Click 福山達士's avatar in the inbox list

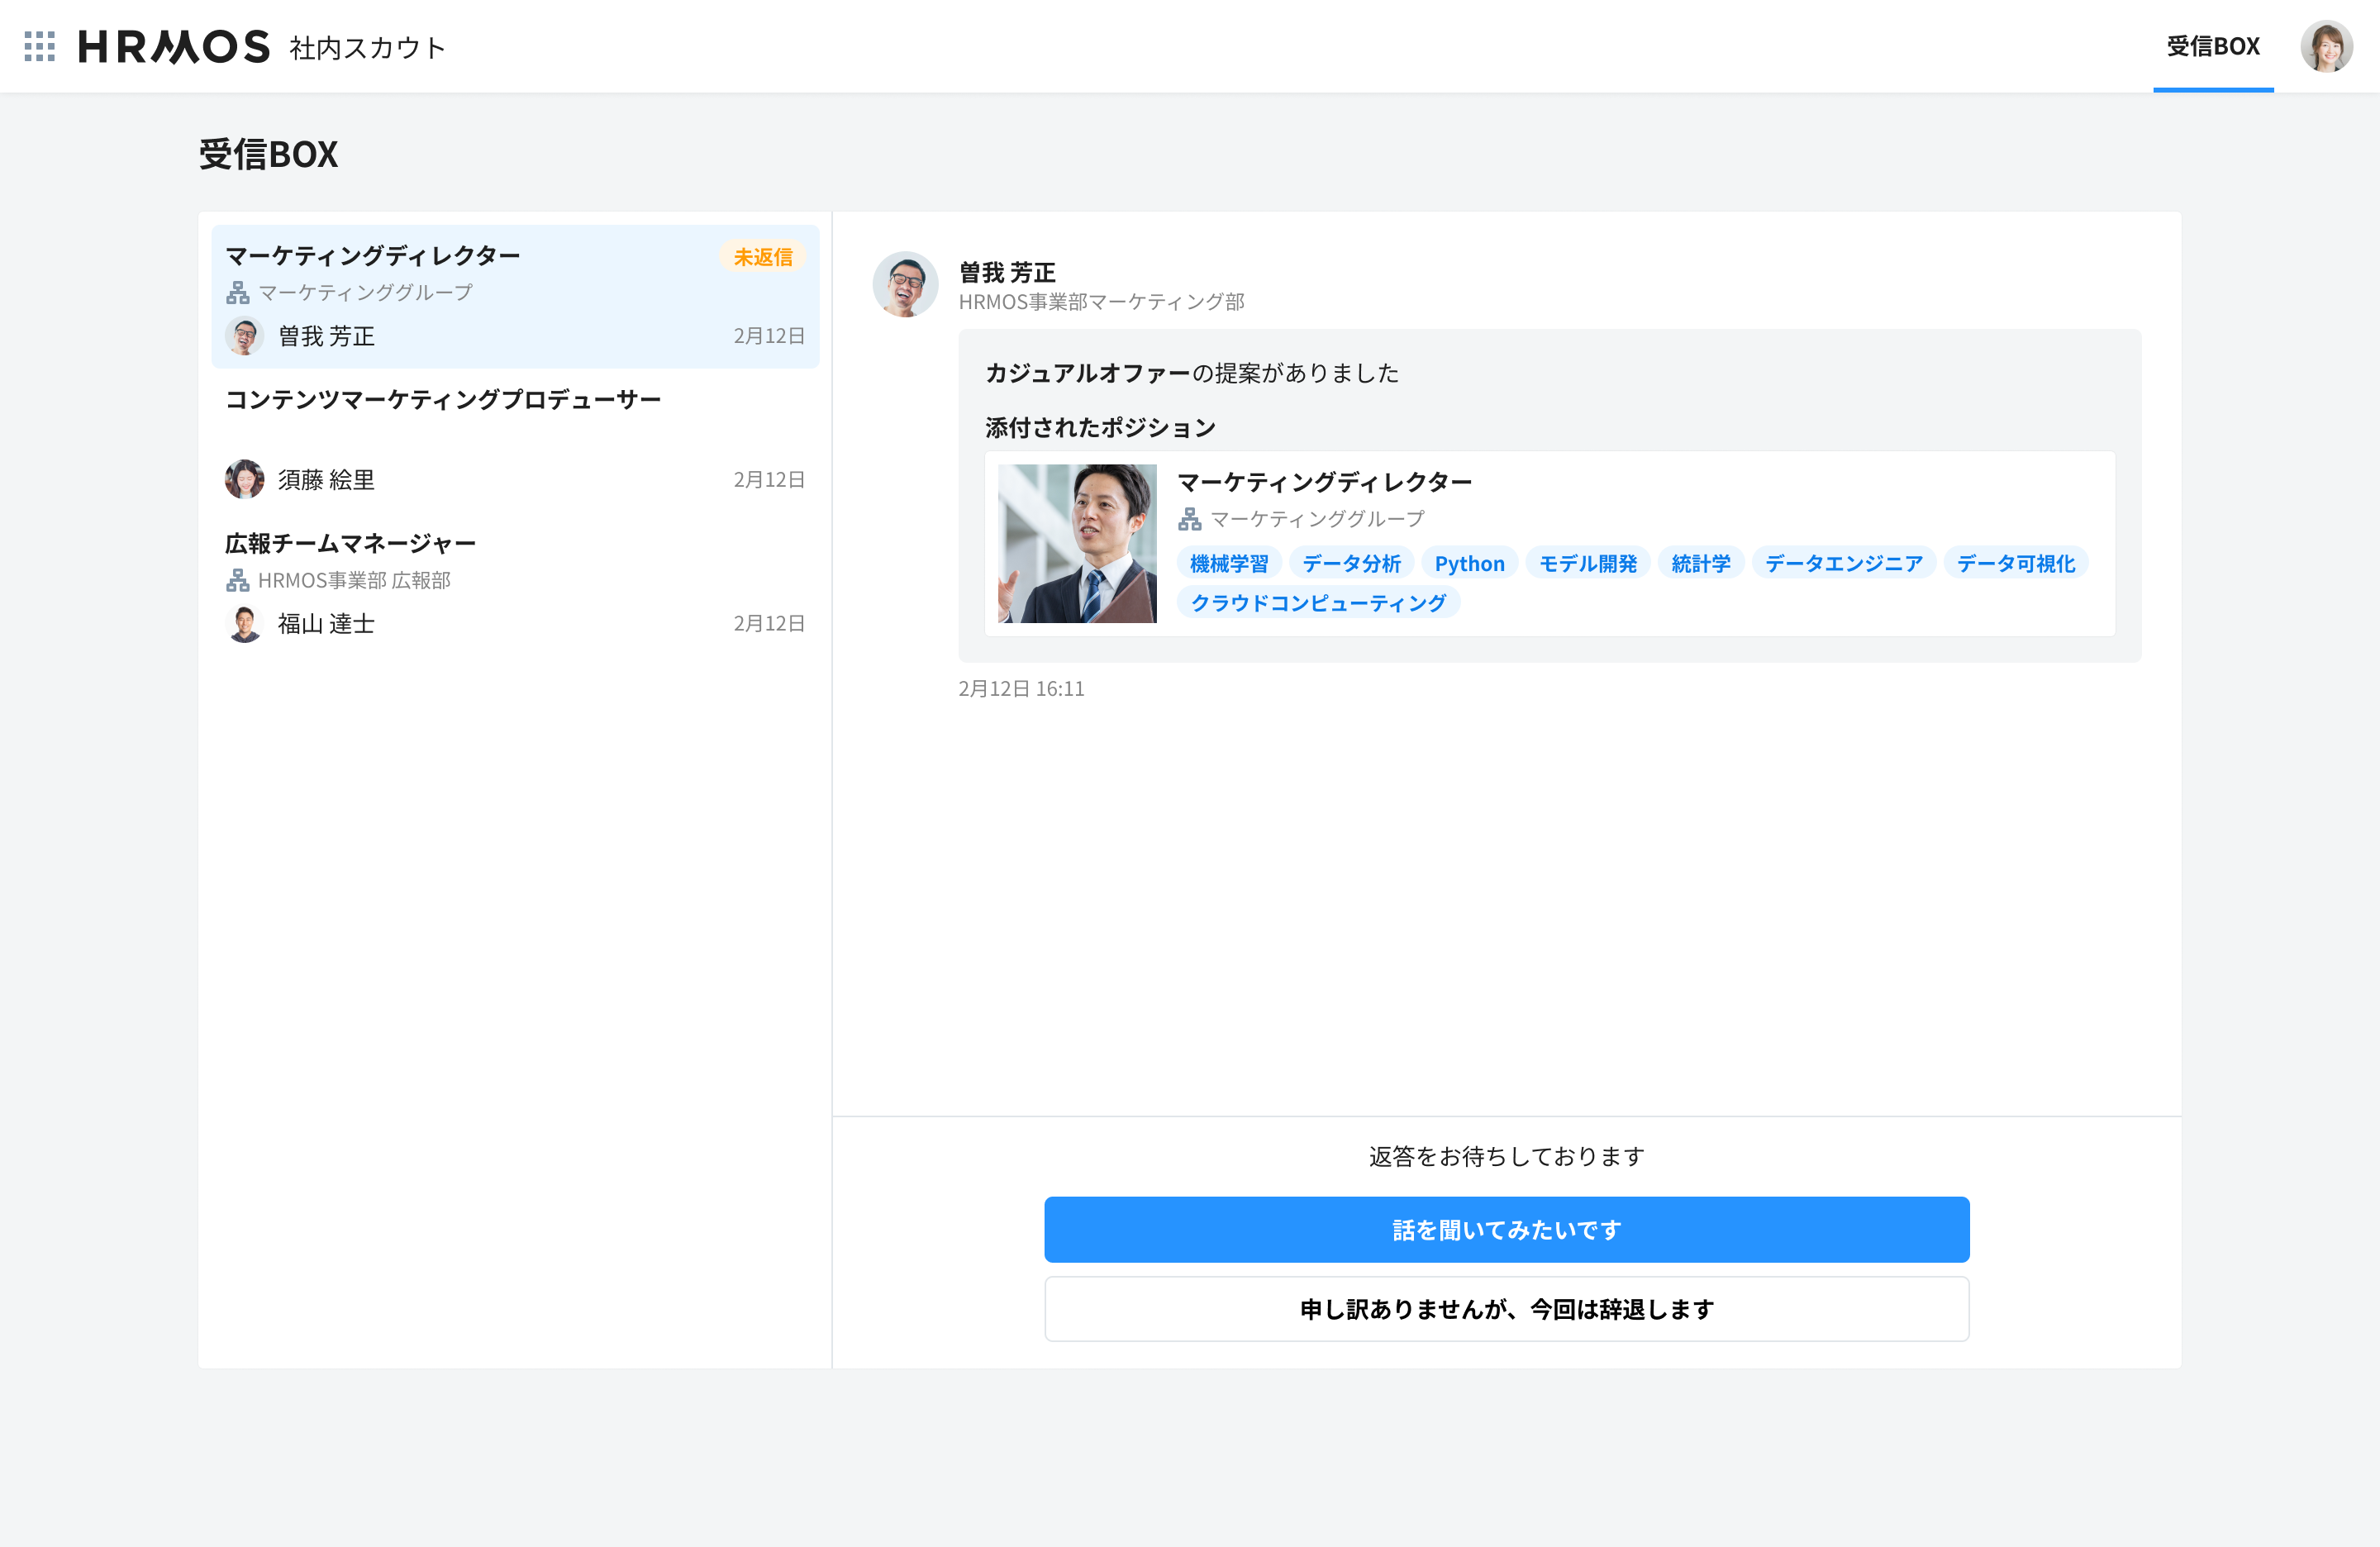coord(244,623)
